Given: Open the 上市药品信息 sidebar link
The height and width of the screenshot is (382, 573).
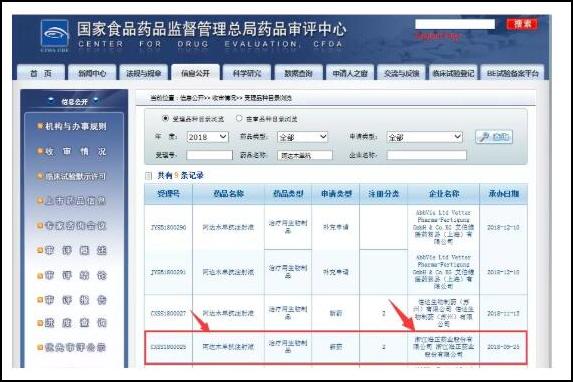Looking at the screenshot, I should click(x=76, y=201).
